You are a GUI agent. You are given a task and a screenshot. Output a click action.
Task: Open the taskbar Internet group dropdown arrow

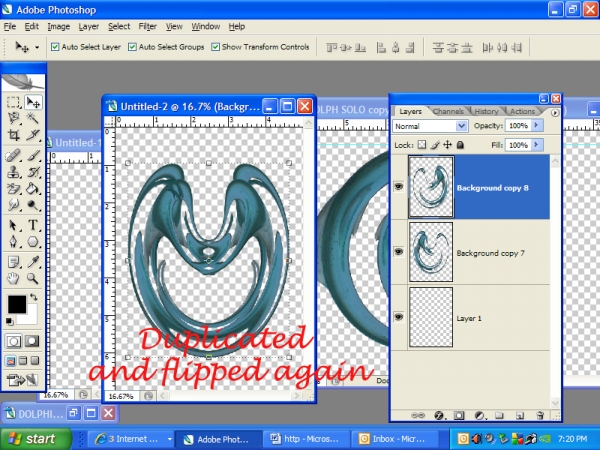click(169, 439)
